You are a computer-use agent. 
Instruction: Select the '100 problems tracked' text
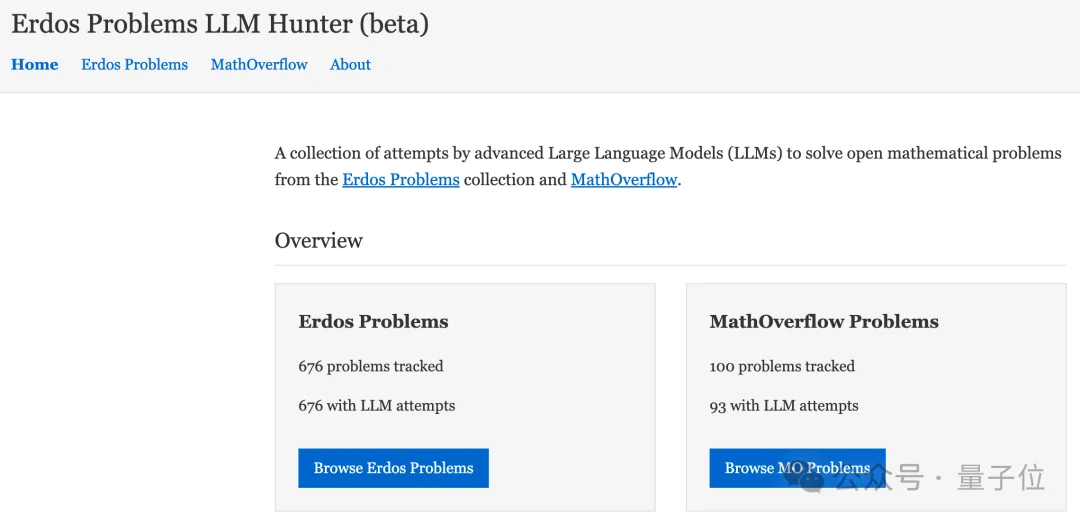782,366
